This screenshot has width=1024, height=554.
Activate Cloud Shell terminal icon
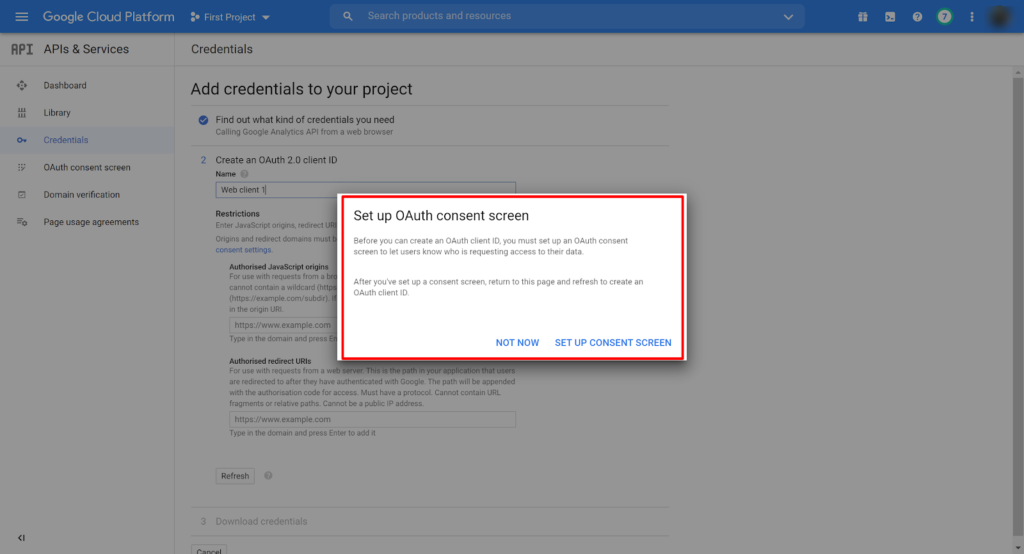(x=890, y=17)
